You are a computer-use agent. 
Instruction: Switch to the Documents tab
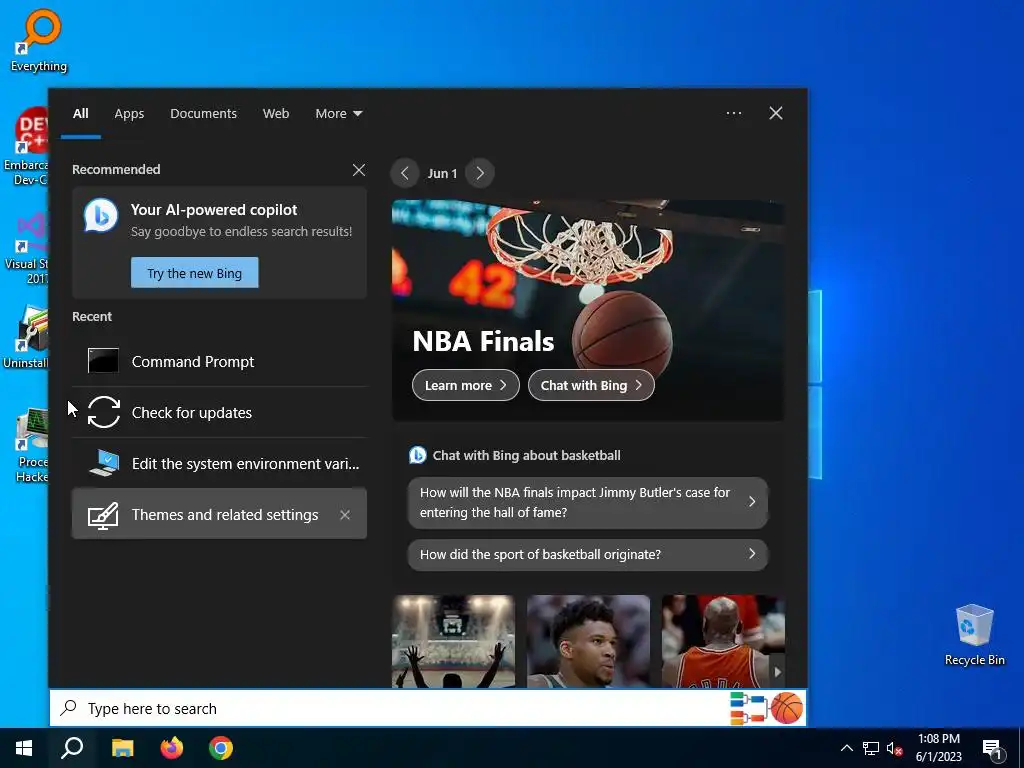click(203, 114)
